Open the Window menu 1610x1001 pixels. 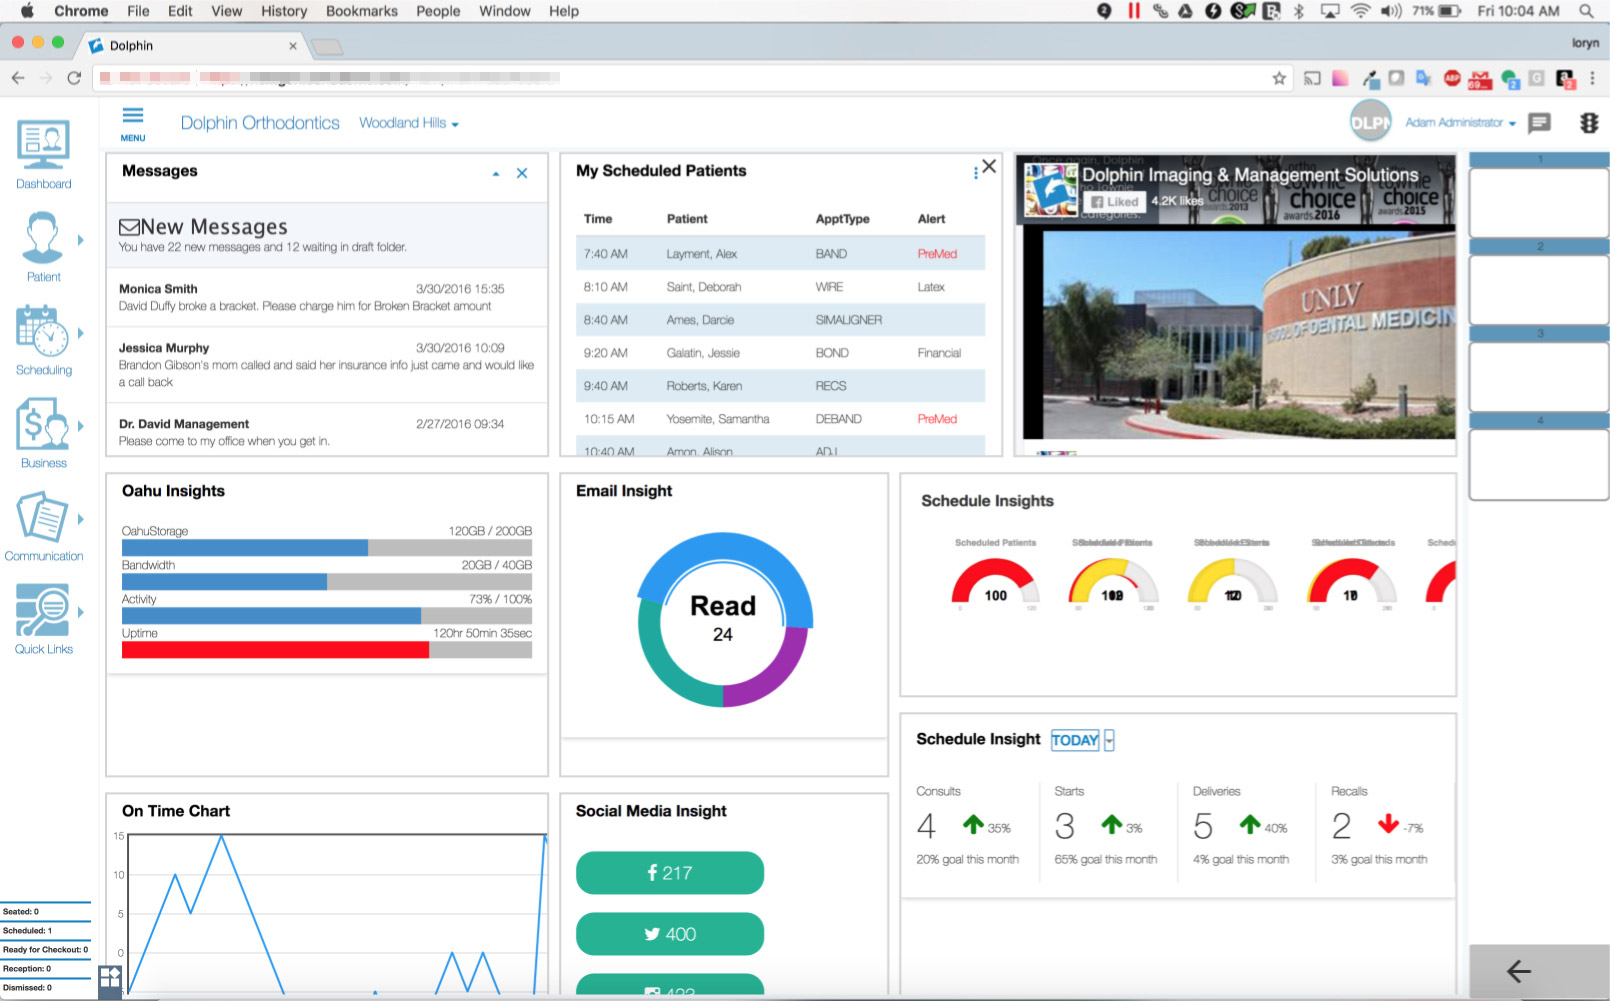504,11
